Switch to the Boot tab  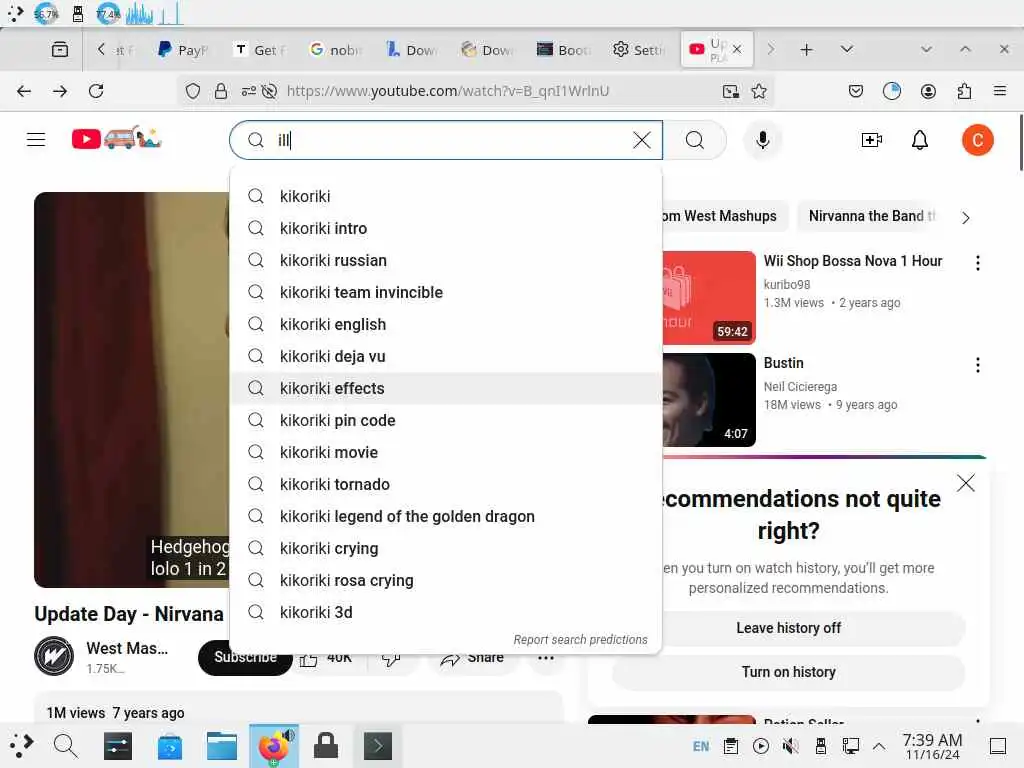(564, 50)
